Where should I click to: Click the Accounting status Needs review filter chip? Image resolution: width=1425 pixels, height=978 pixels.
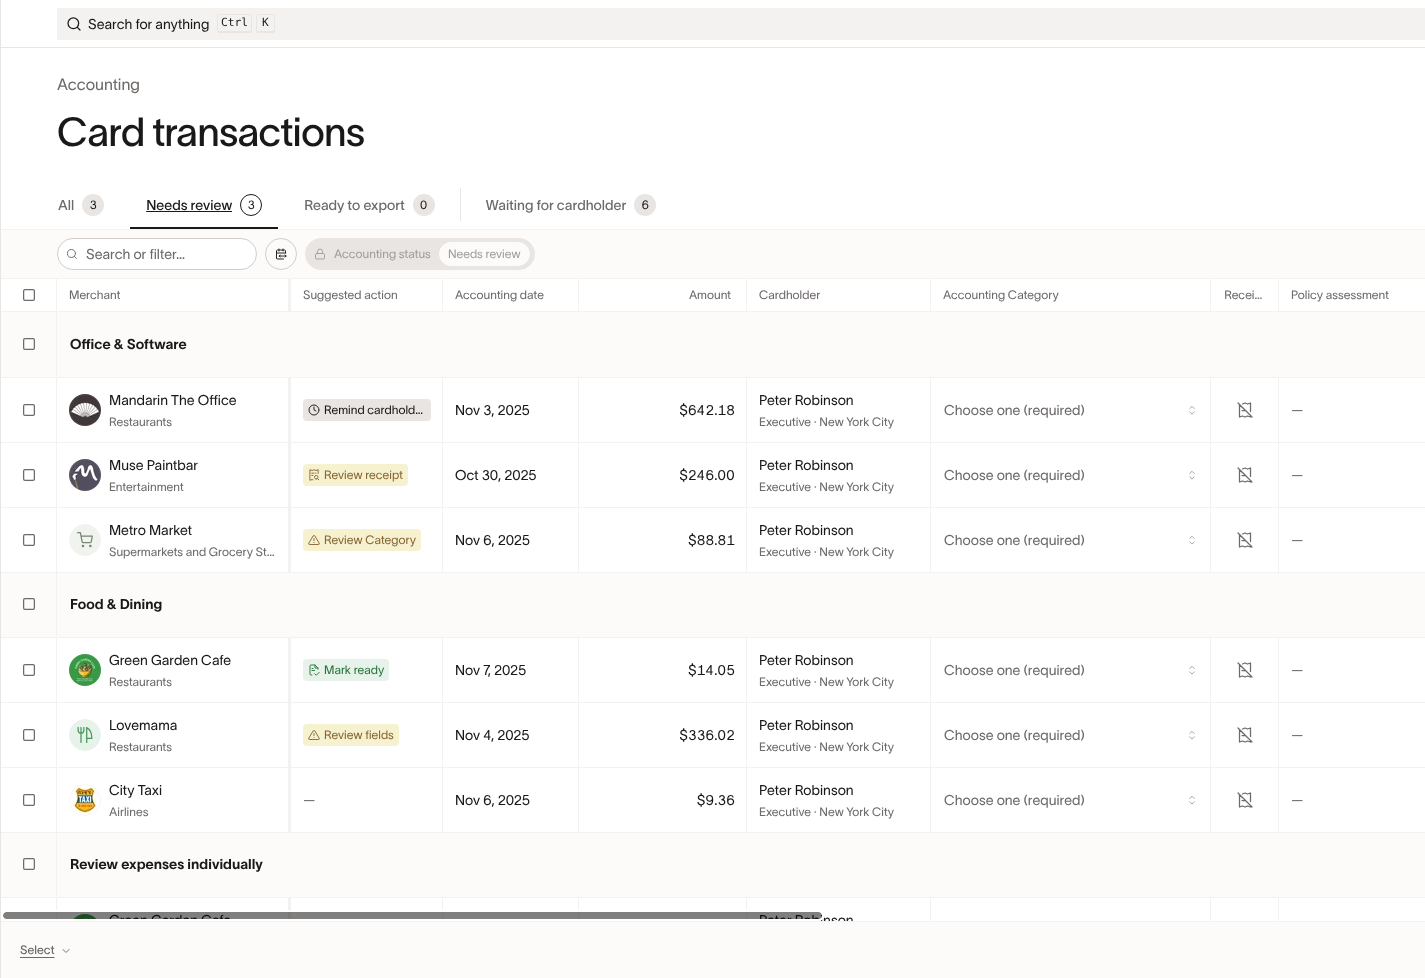pos(420,254)
